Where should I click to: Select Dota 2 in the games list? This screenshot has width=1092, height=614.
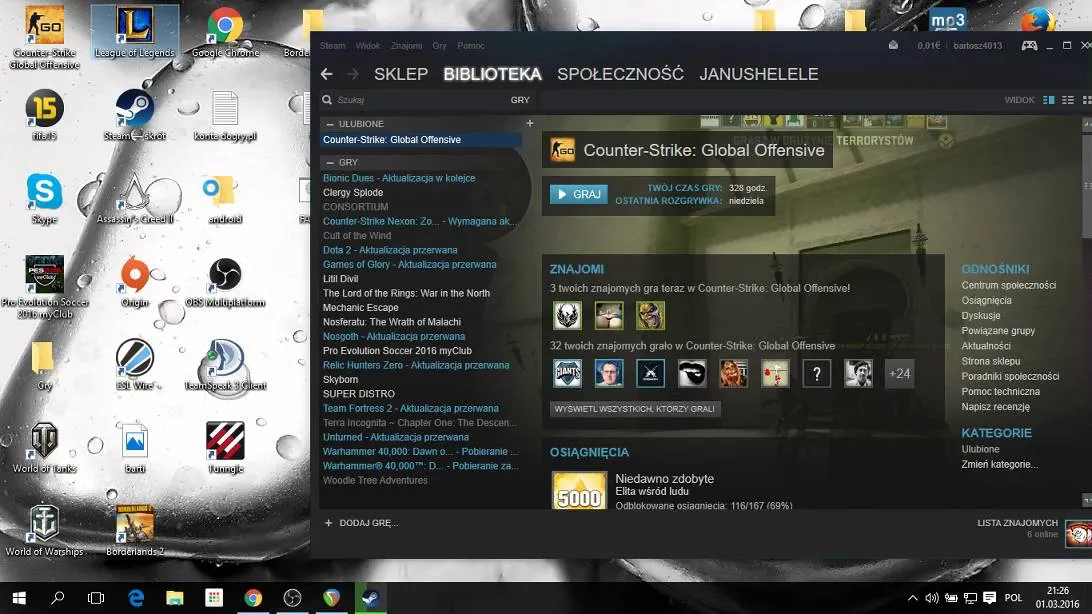421,250
